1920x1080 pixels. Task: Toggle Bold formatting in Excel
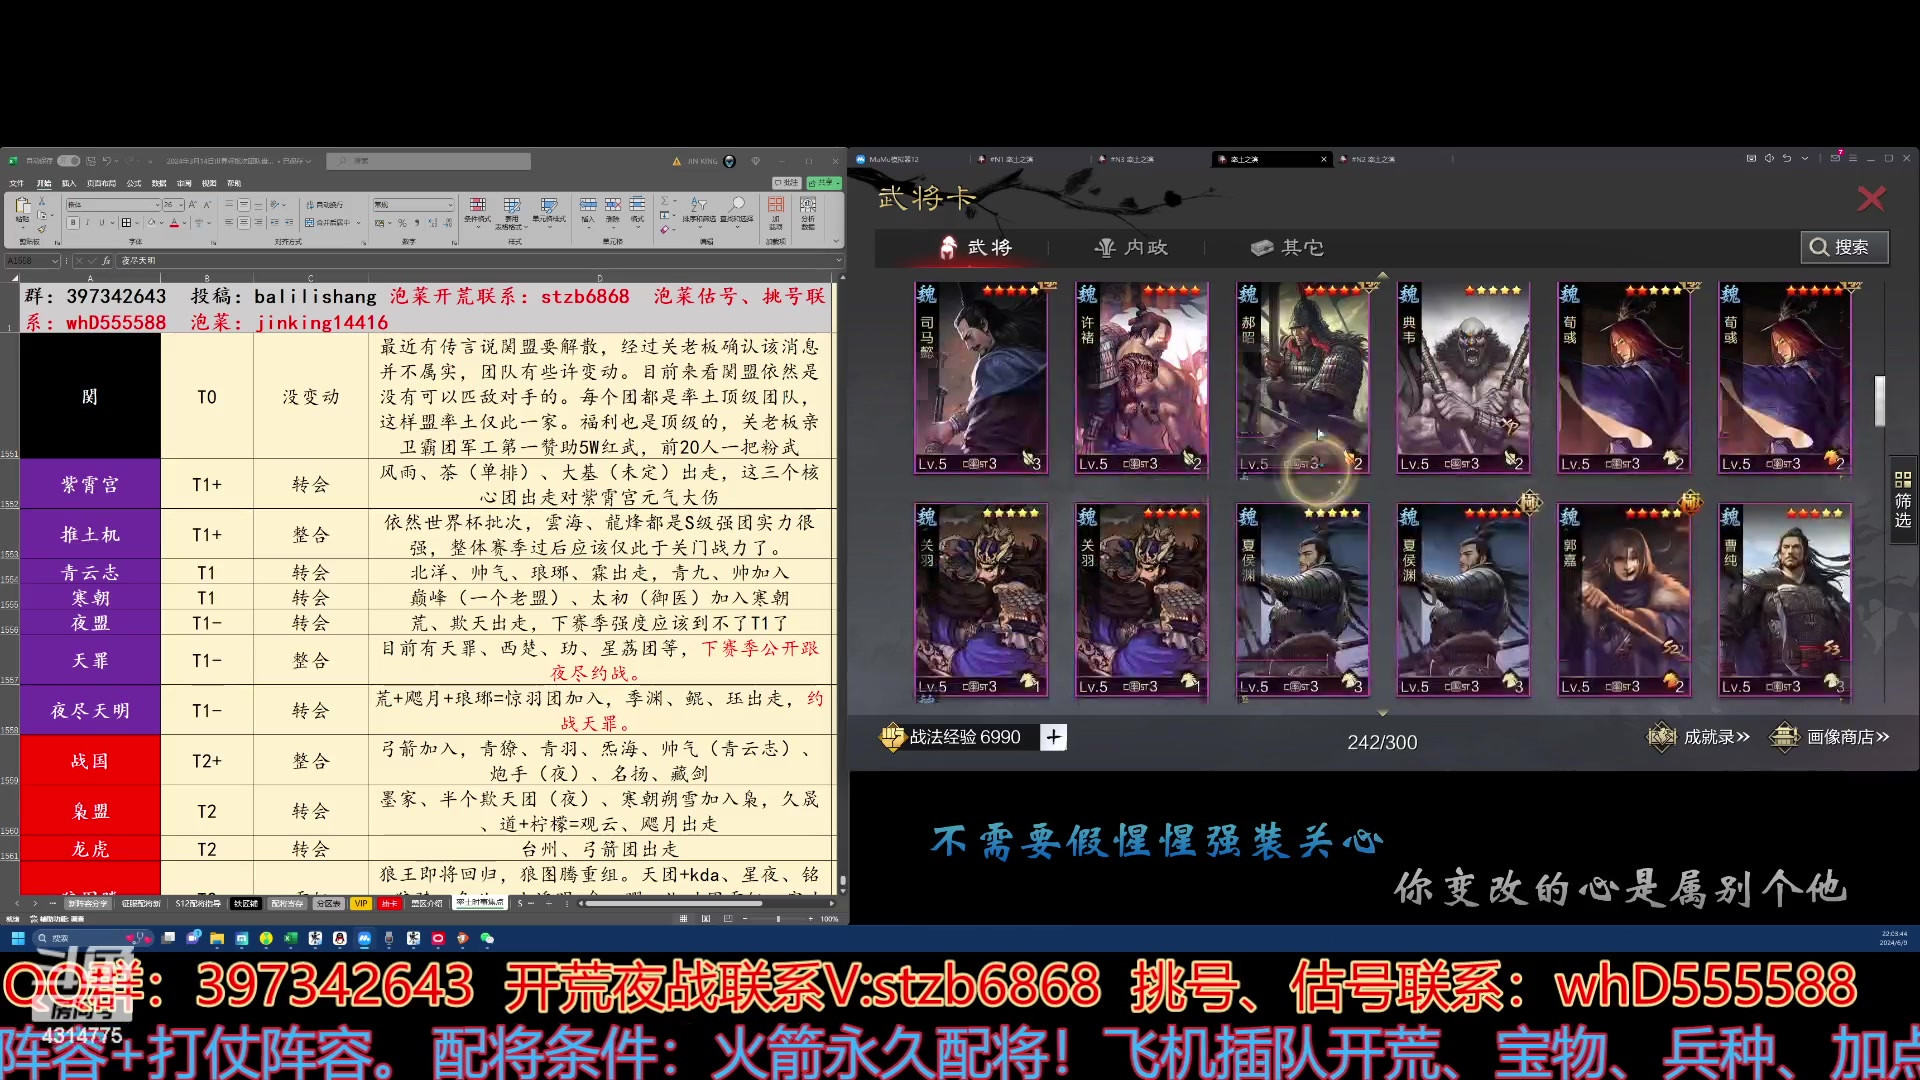(x=73, y=223)
